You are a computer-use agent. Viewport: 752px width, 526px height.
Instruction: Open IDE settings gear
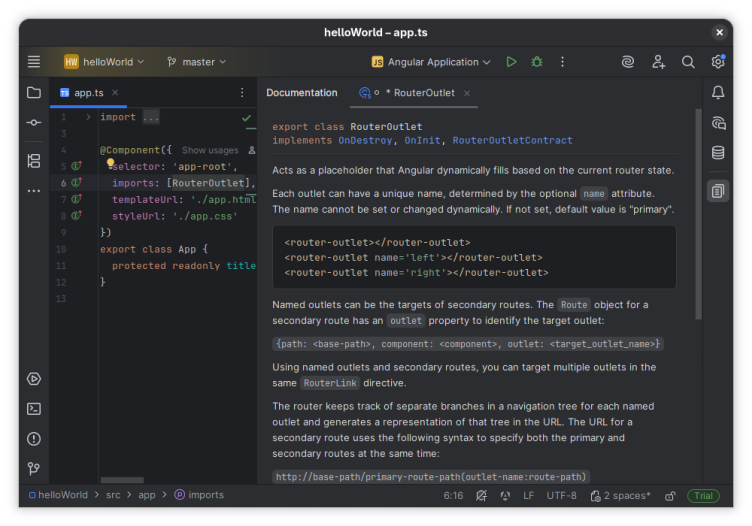(x=718, y=62)
